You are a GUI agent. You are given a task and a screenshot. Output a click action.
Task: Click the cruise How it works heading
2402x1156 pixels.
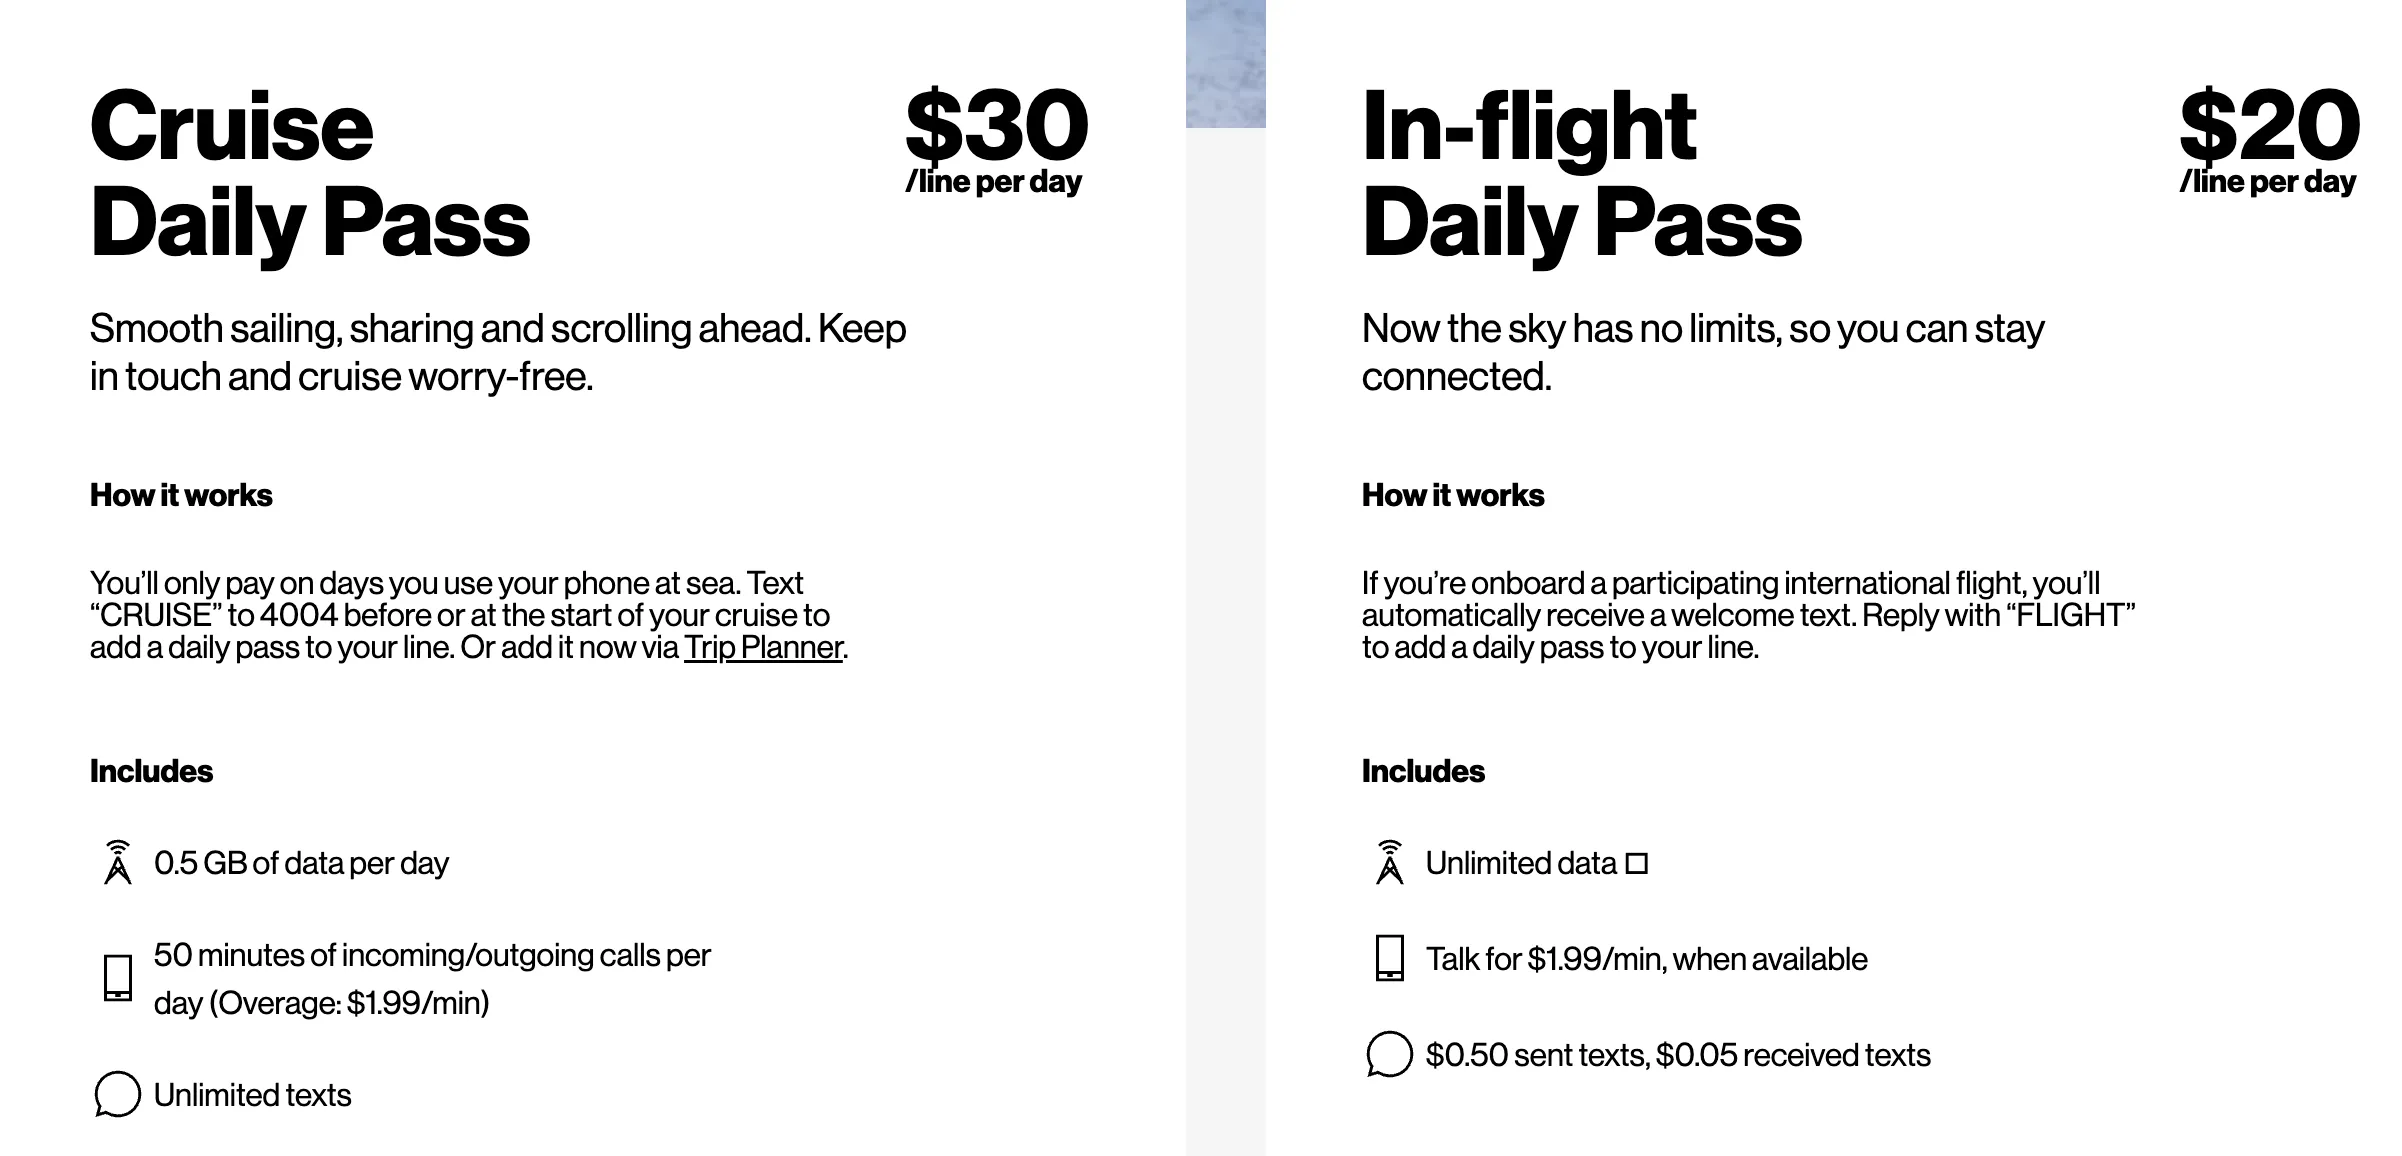click(181, 495)
